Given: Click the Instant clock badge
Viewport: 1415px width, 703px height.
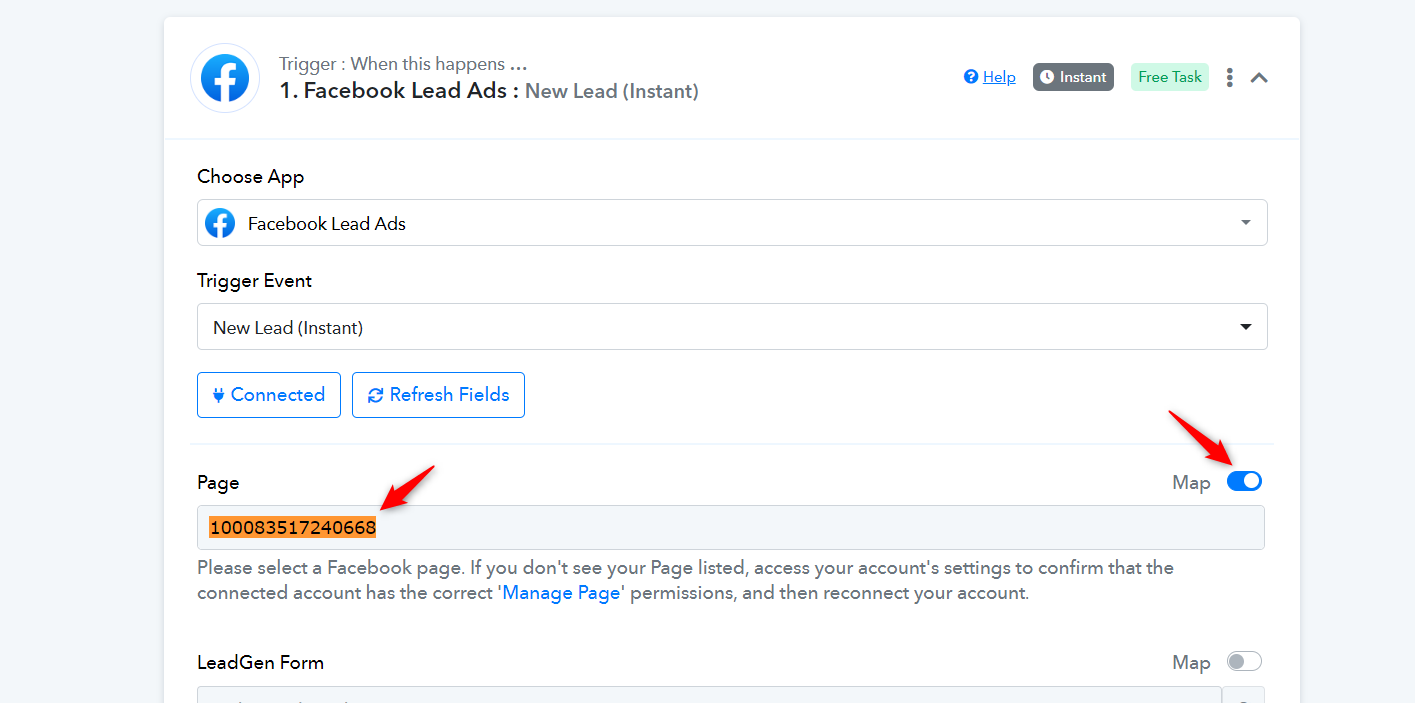Looking at the screenshot, I should click(x=1073, y=77).
